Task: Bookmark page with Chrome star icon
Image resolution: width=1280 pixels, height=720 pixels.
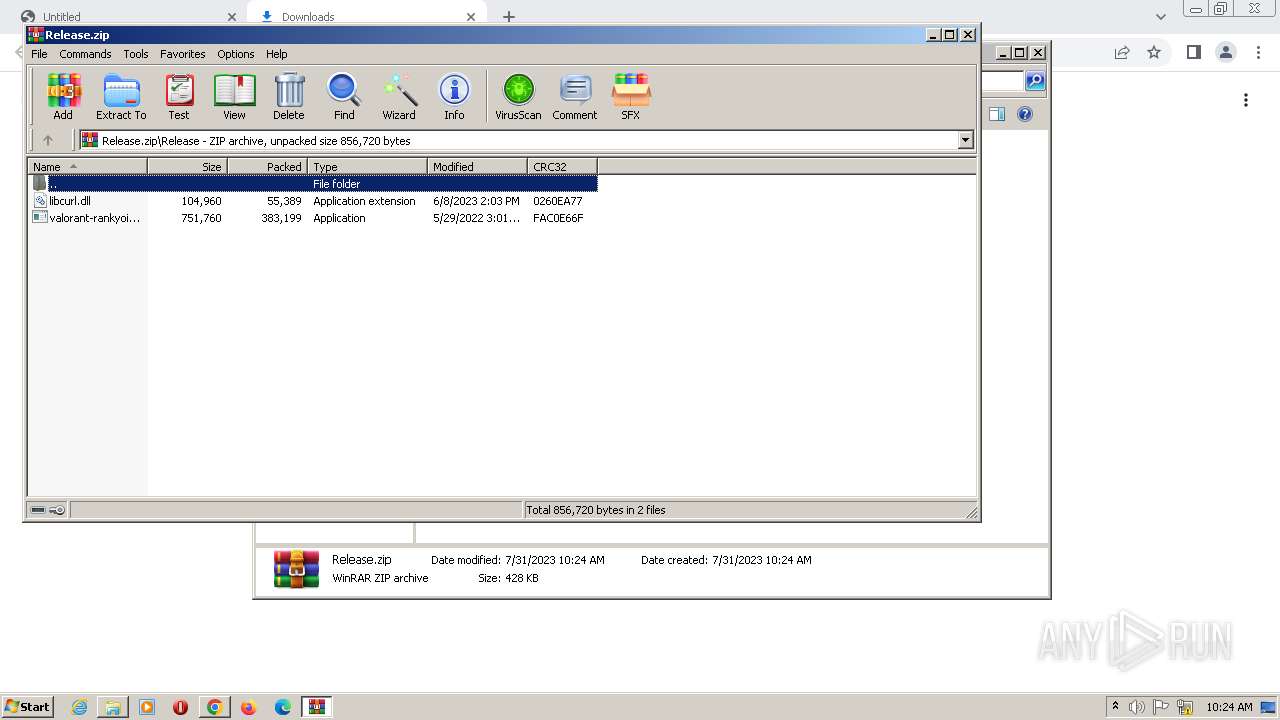Action: coord(1154,52)
